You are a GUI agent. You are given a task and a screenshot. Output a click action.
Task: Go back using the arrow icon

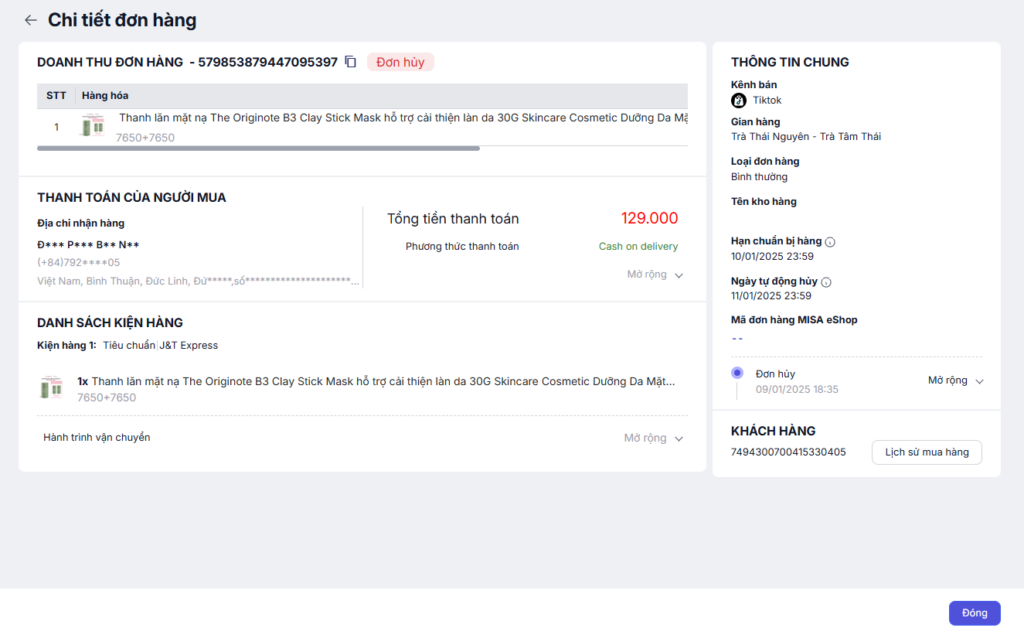click(x=30, y=20)
